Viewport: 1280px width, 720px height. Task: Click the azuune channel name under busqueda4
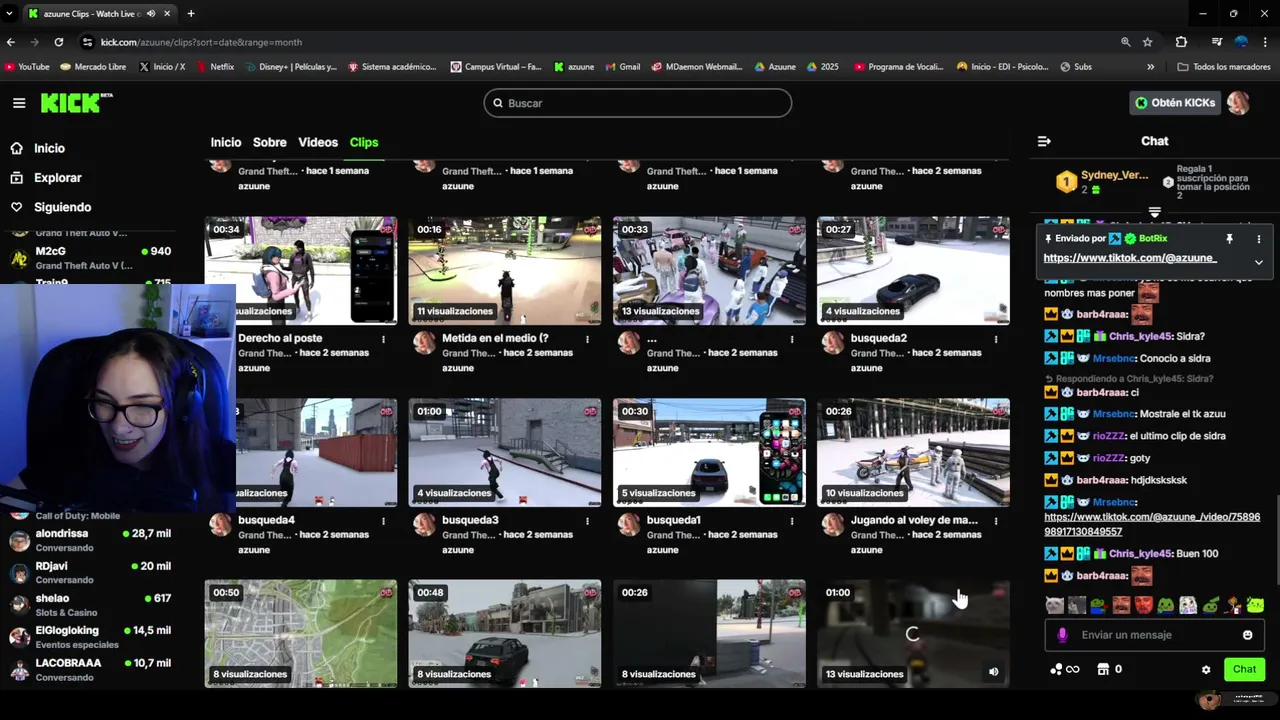(254, 550)
